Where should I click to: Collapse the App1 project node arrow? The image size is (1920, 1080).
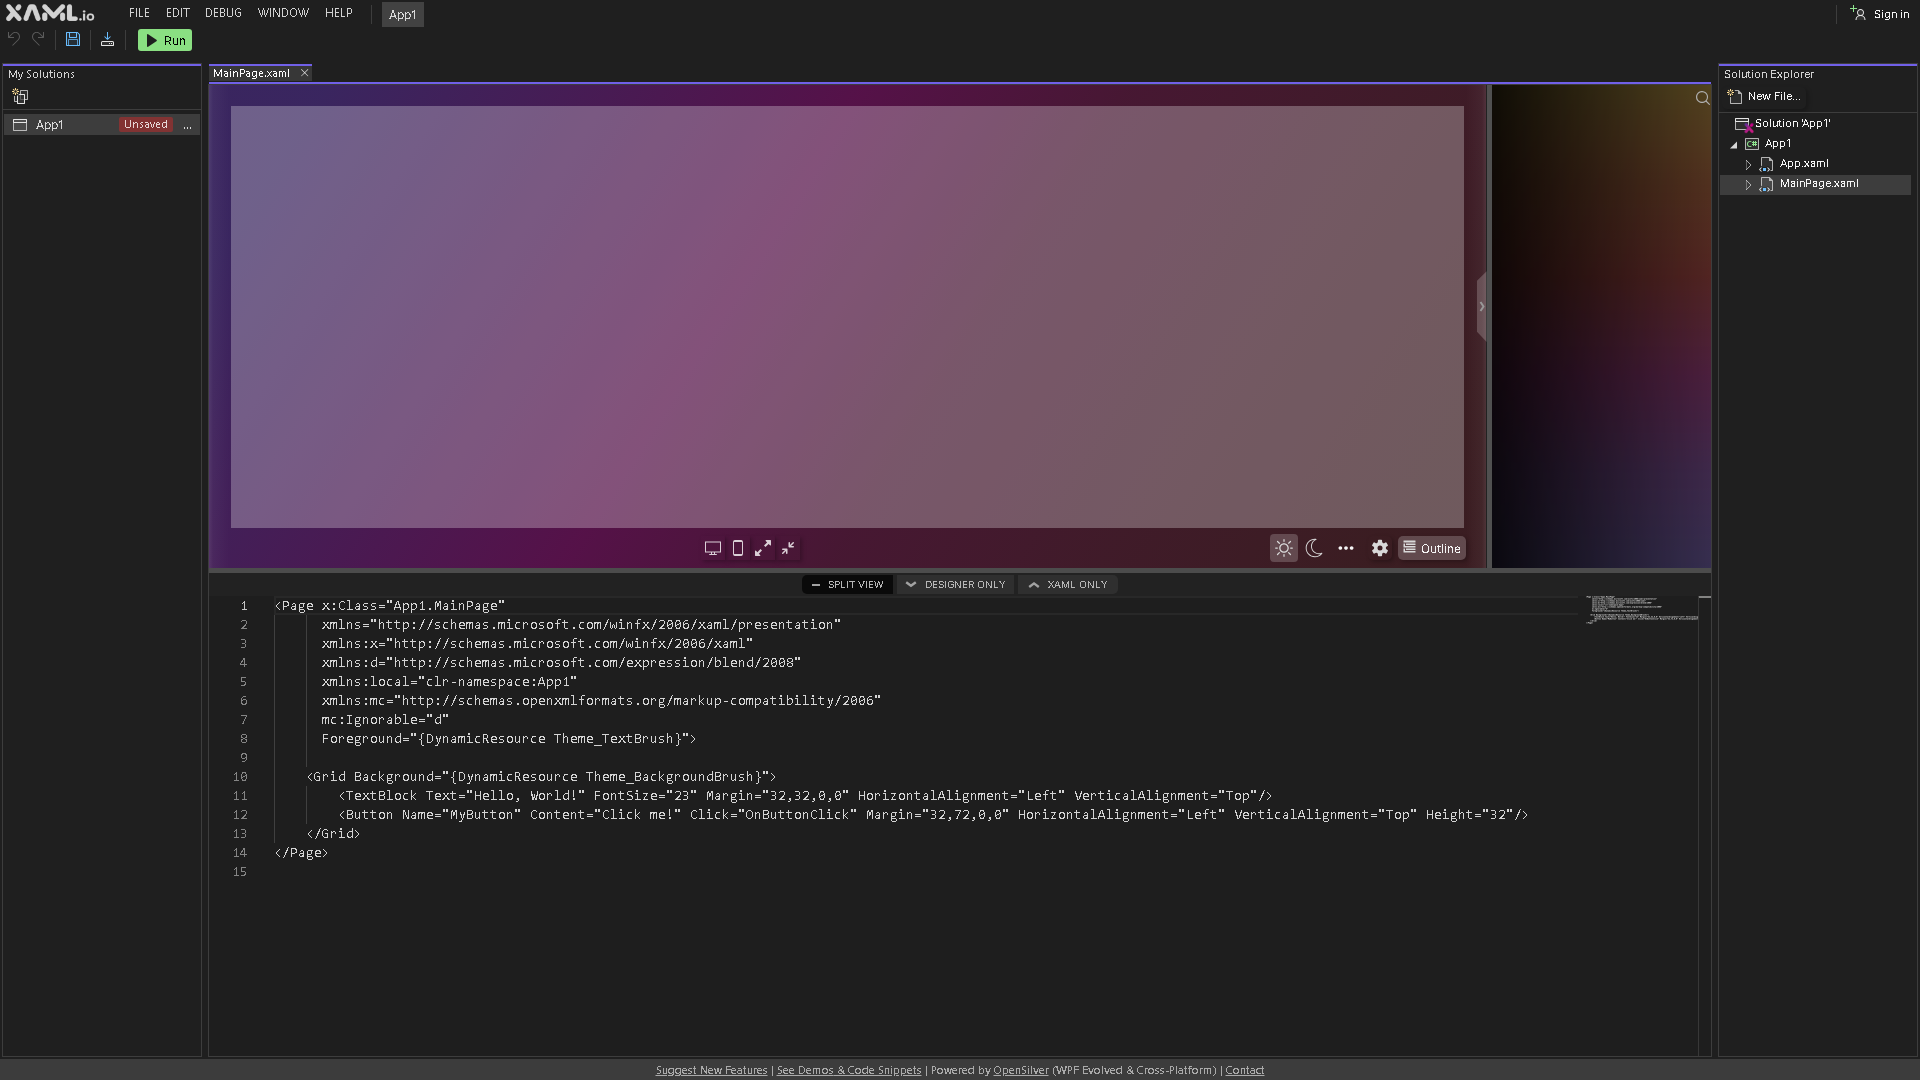coord(1734,145)
